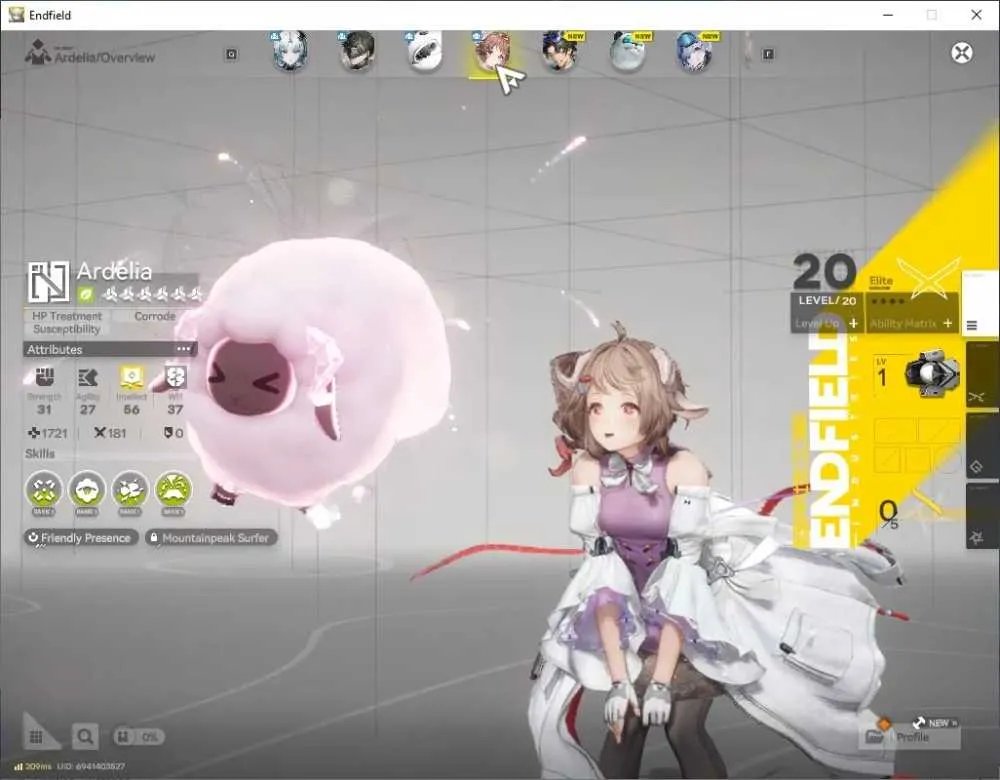The image size is (1000, 780).
Task: Open the grid menu icon at bottom left
Action: [x=36, y=737]
